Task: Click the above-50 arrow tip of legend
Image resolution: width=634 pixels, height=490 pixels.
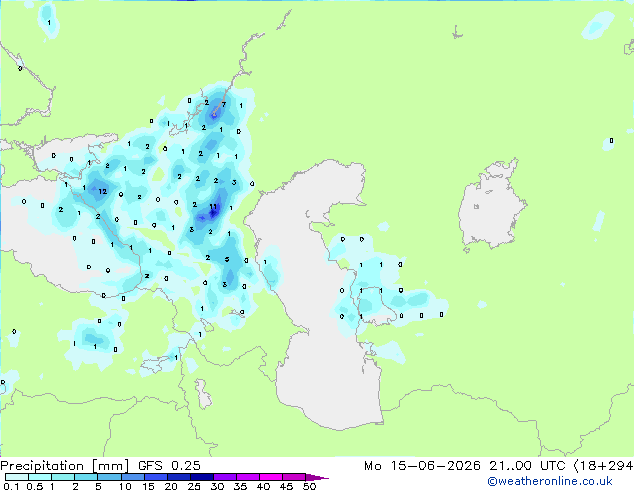Action: coord(317,477)
